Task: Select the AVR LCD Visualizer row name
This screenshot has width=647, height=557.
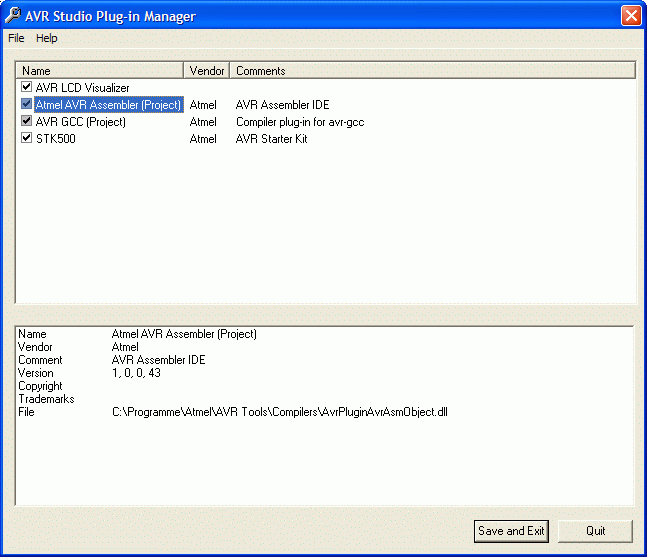Action: [83, 88]
